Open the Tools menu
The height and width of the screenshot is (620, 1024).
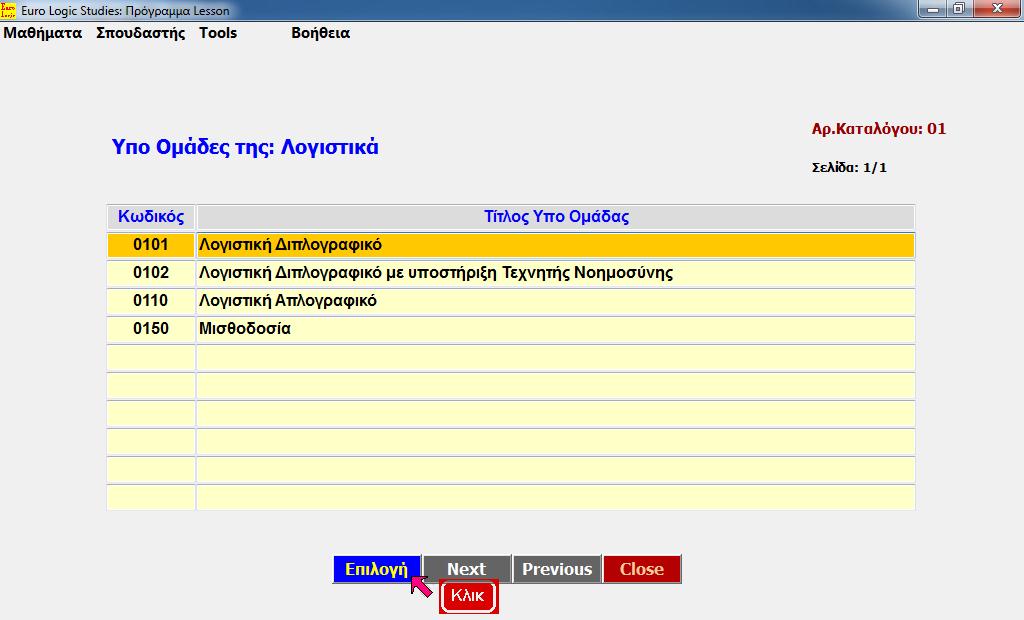(x=218, y=33)
